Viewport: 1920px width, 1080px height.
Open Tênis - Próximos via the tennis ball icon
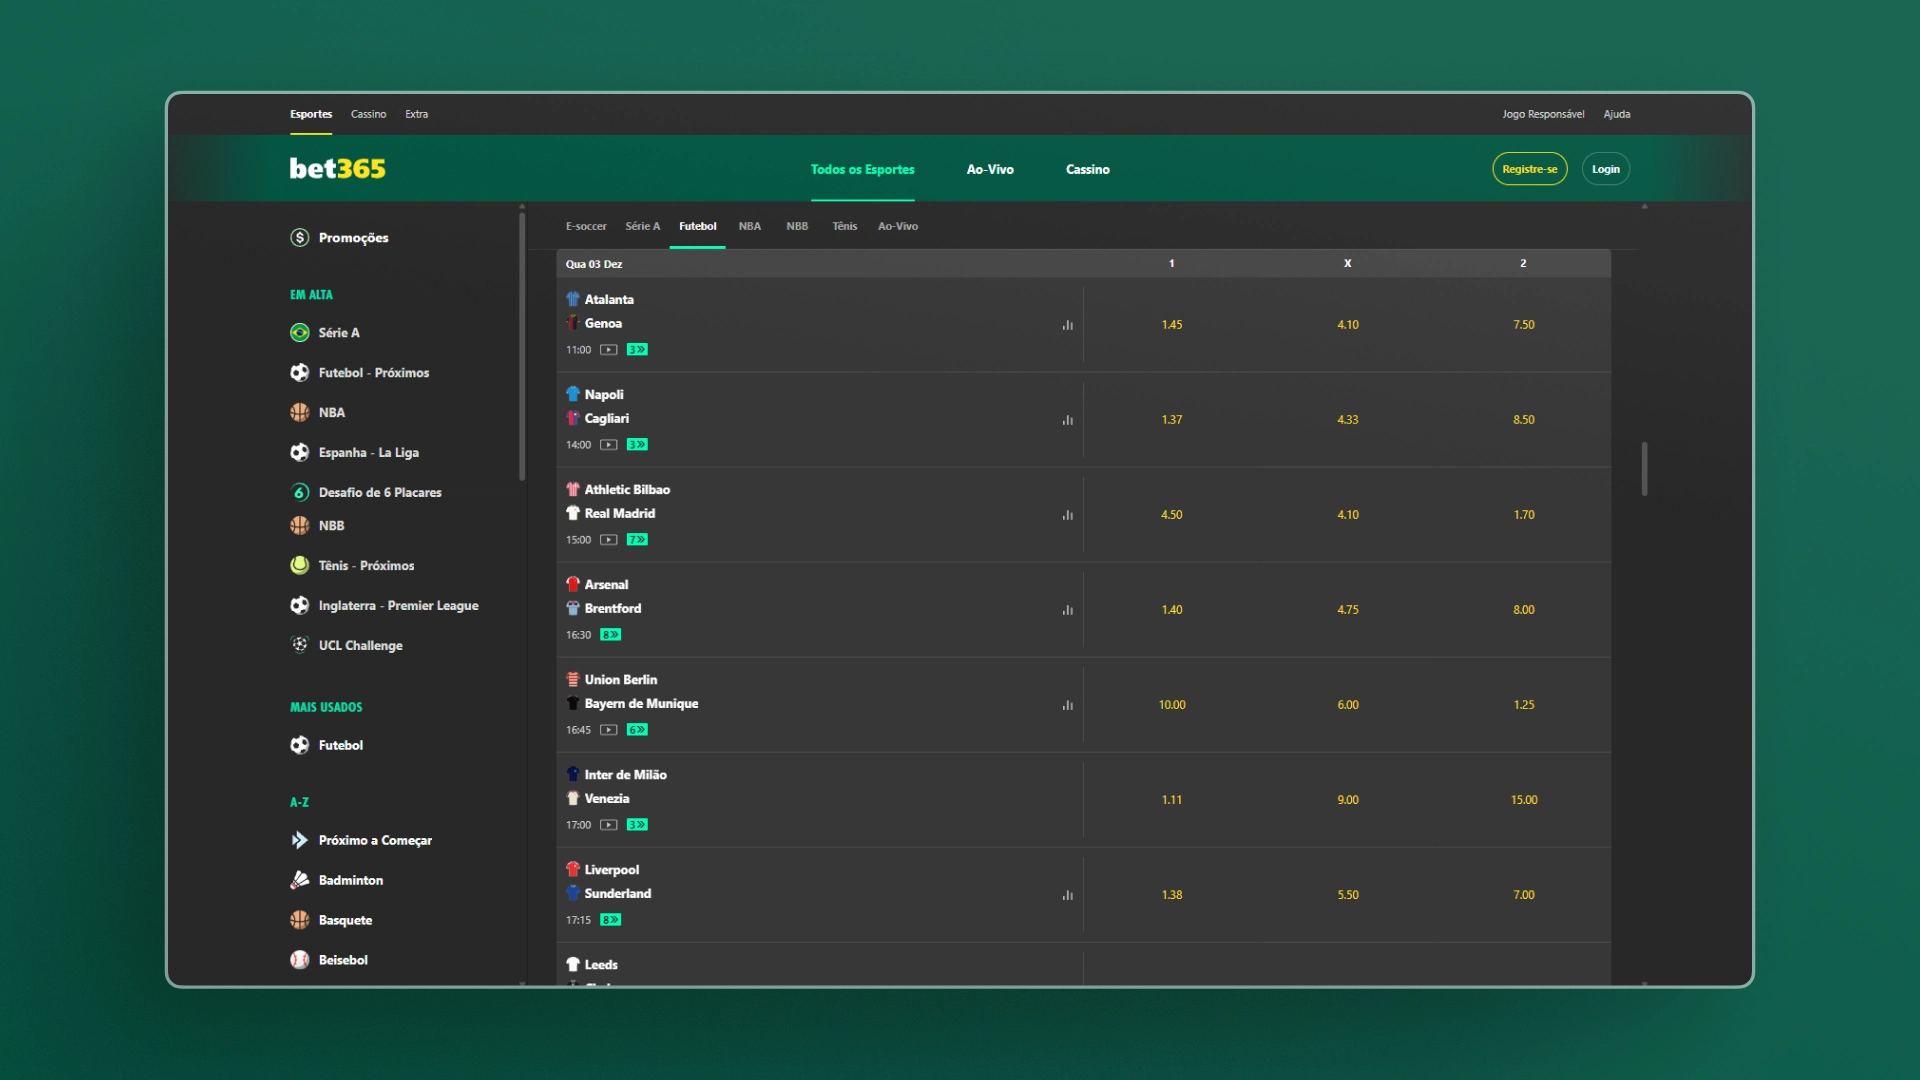(300, 565)
